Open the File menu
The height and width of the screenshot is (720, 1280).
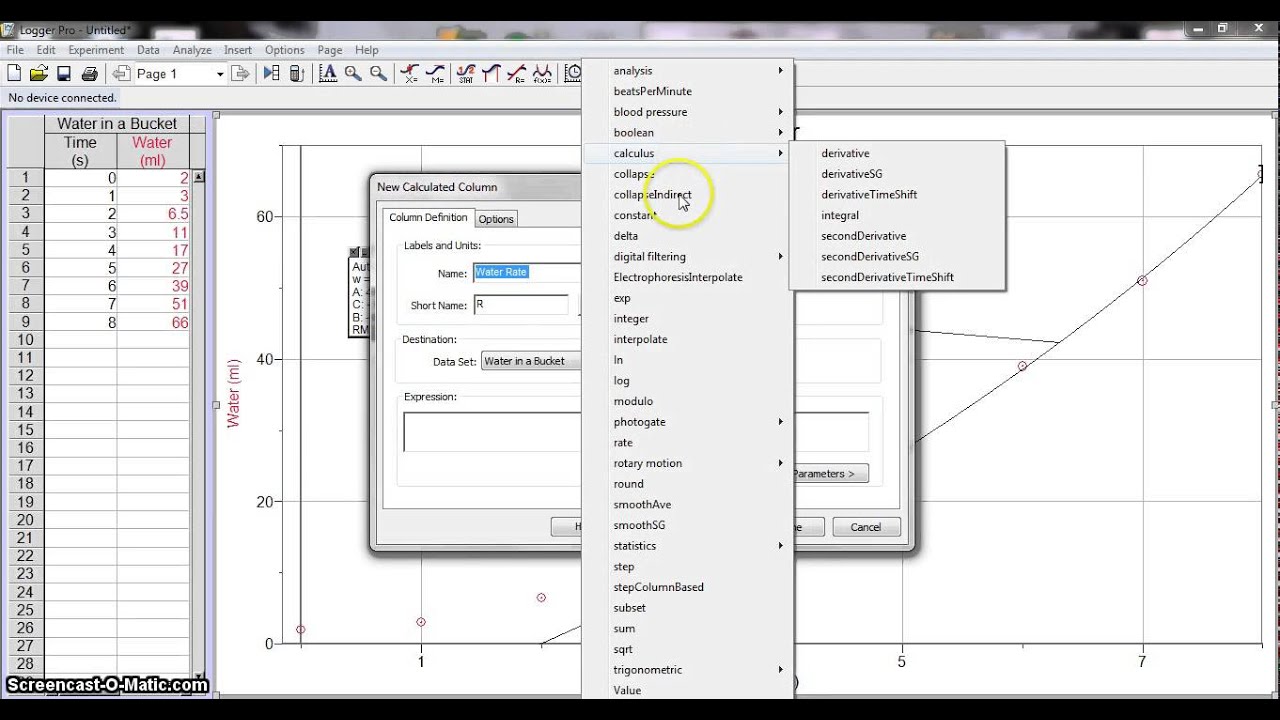[x=14, y=50]
